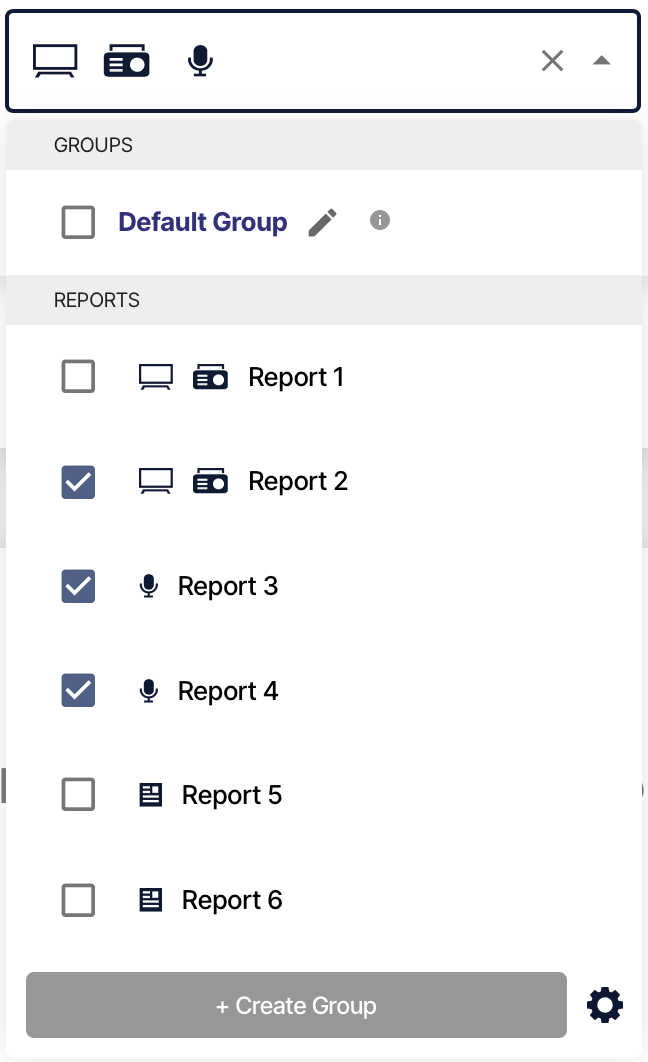The image size is (648, 1062).
Task: Click the radio icon beside Report 1
Action: [x=211, y=377]
